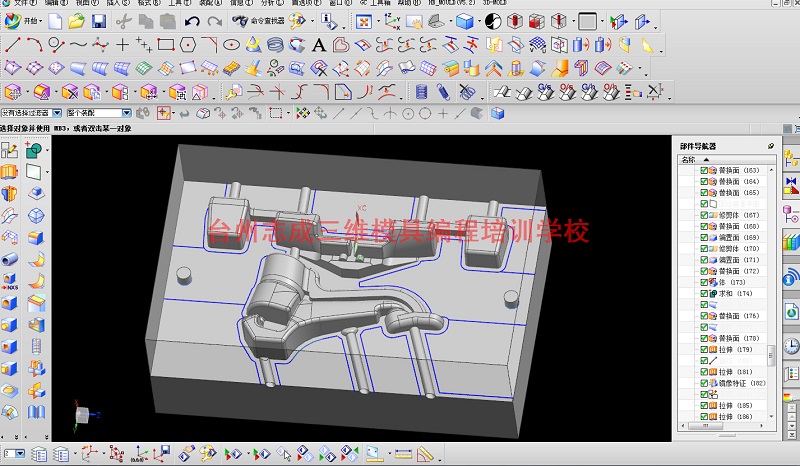Click the Undo arrow icon

pos(192,21)
